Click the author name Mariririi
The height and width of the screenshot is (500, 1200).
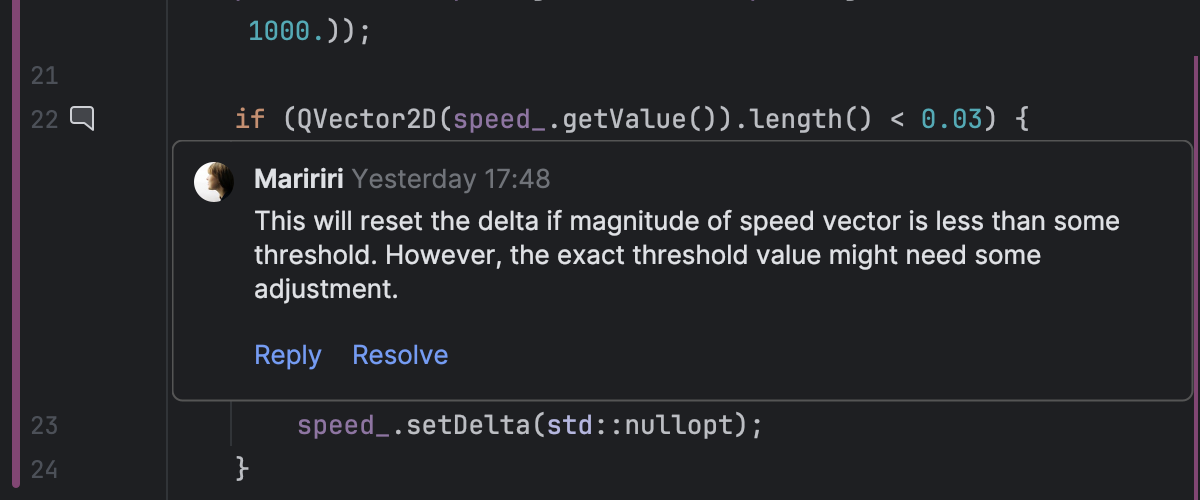pos(300,179)
